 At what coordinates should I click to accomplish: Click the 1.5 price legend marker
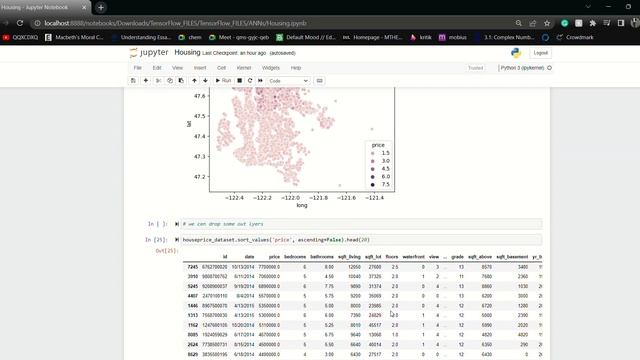373,153
